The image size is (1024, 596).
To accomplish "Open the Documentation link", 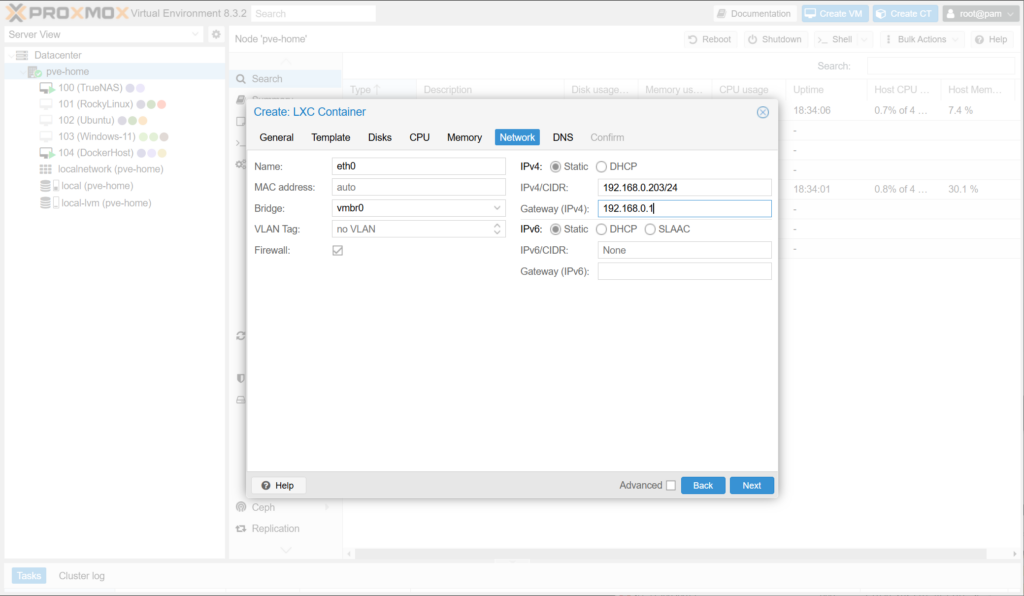I will tap(755, 14).
